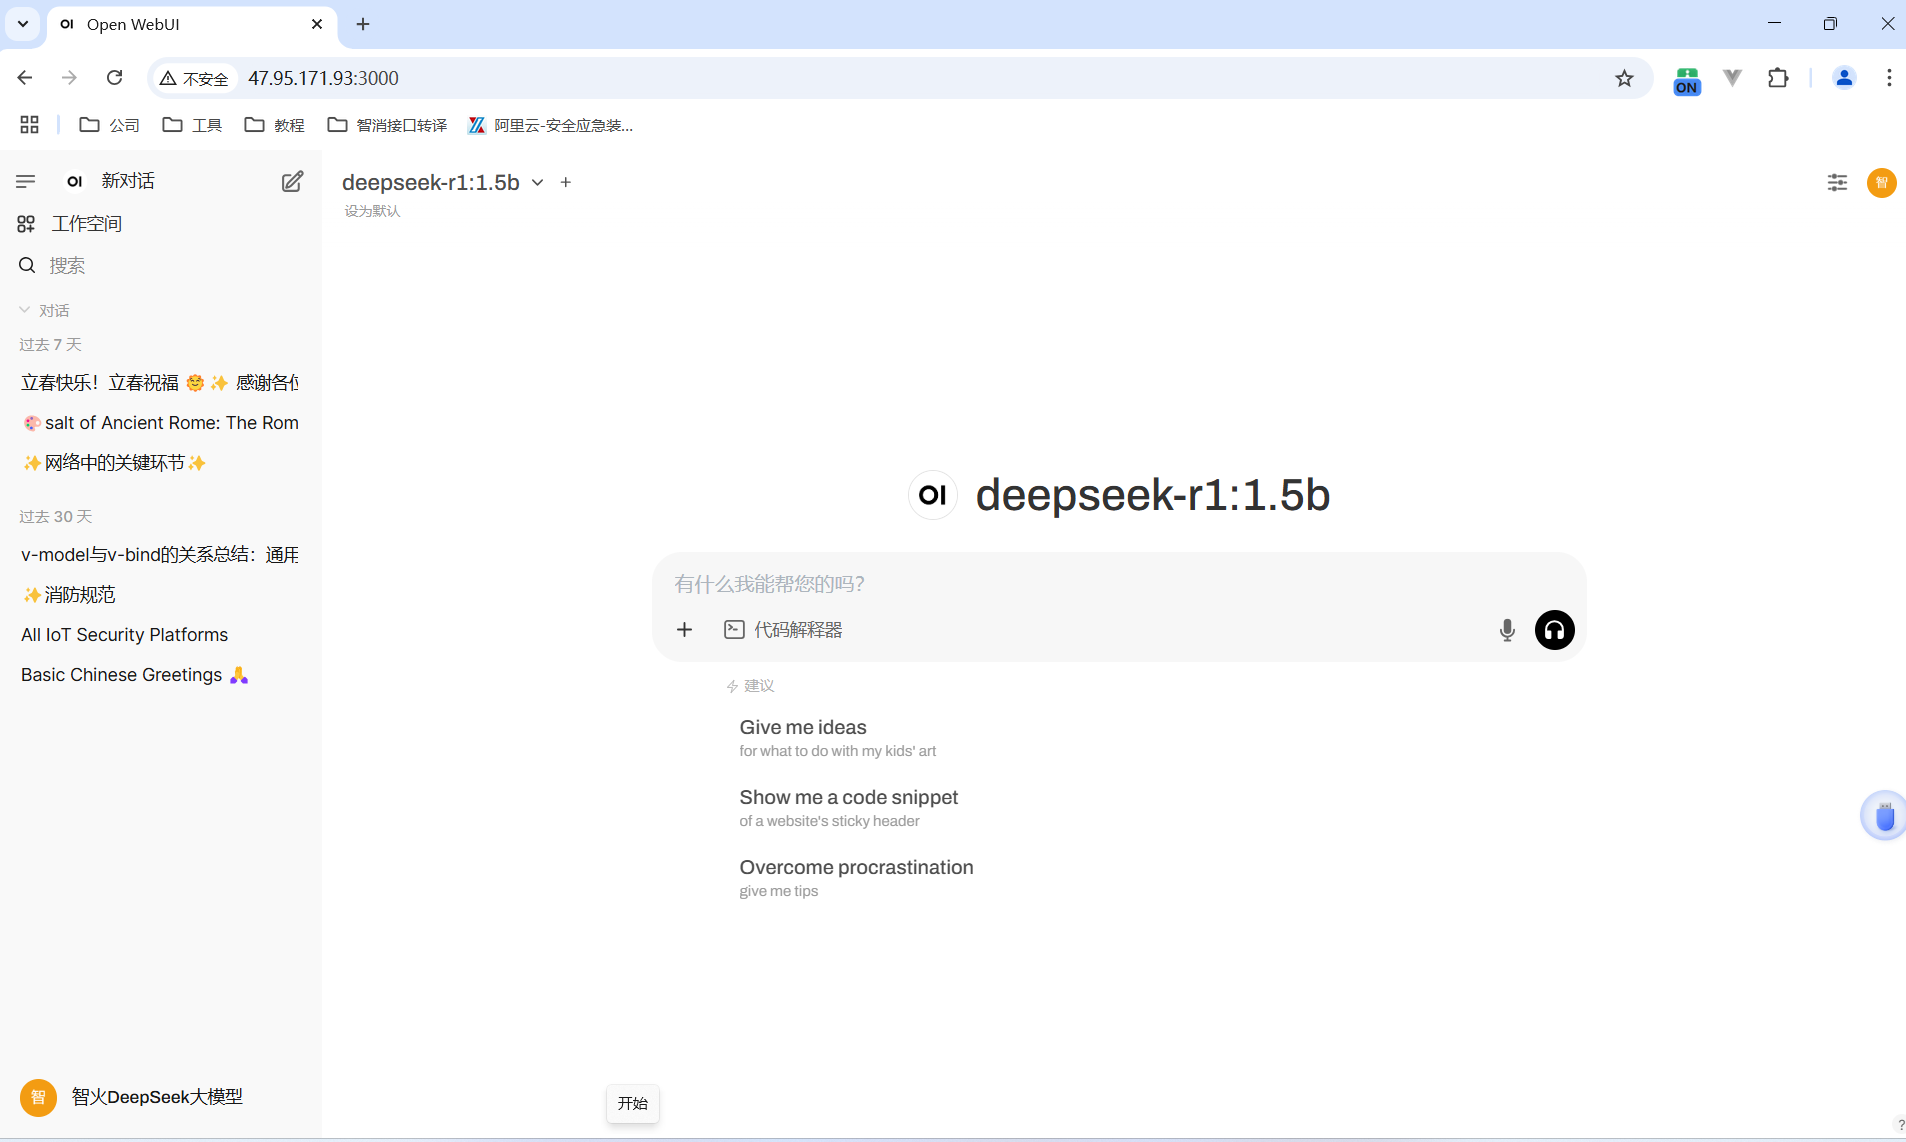Choose the 'Show me a code snippet' suggestion
This screenshot has height=1142, width=1906.
tap(849, 808)
